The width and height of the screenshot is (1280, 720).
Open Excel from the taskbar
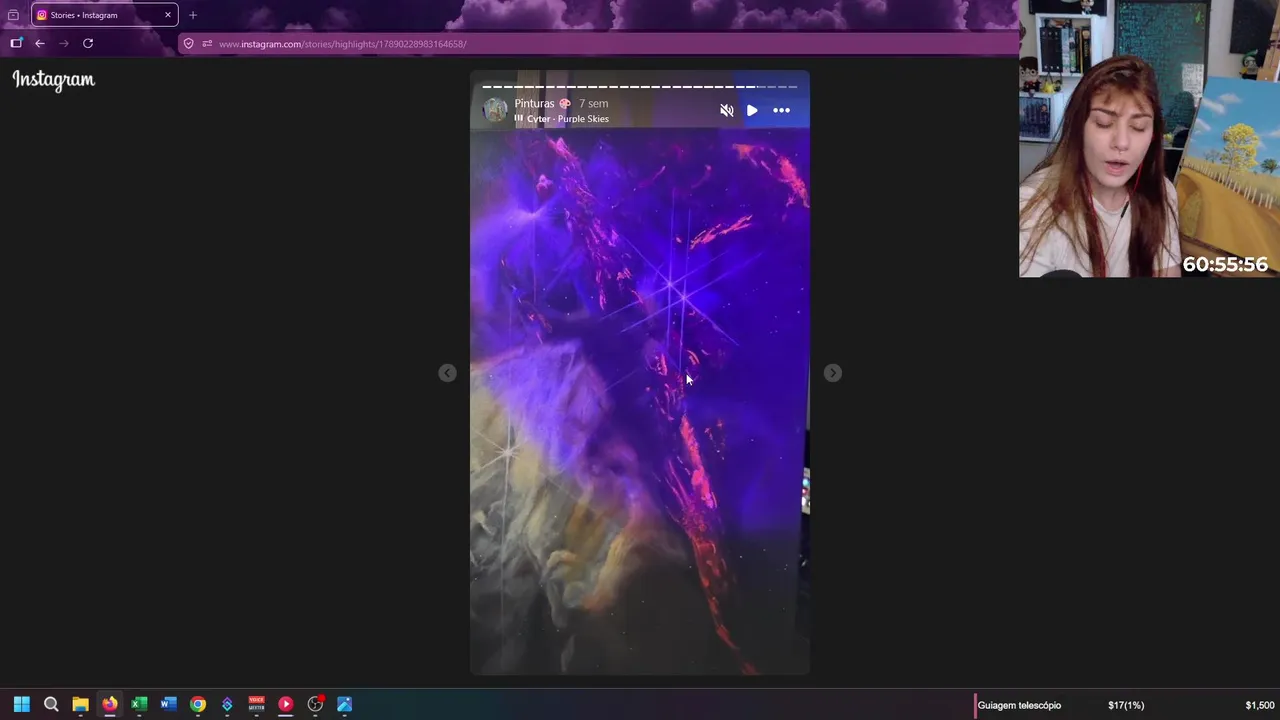139,704
